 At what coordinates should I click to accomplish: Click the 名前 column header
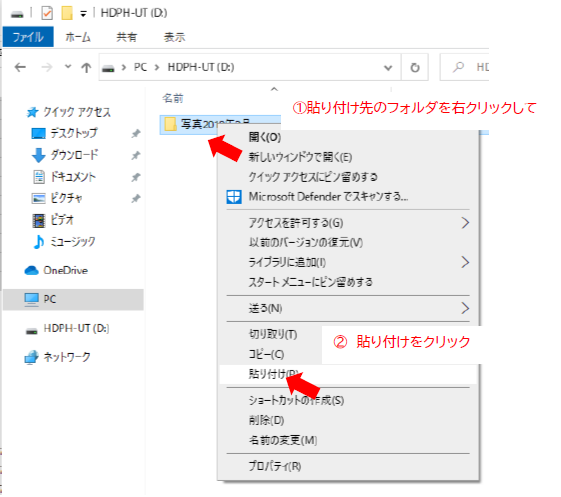tap(173, 98)
